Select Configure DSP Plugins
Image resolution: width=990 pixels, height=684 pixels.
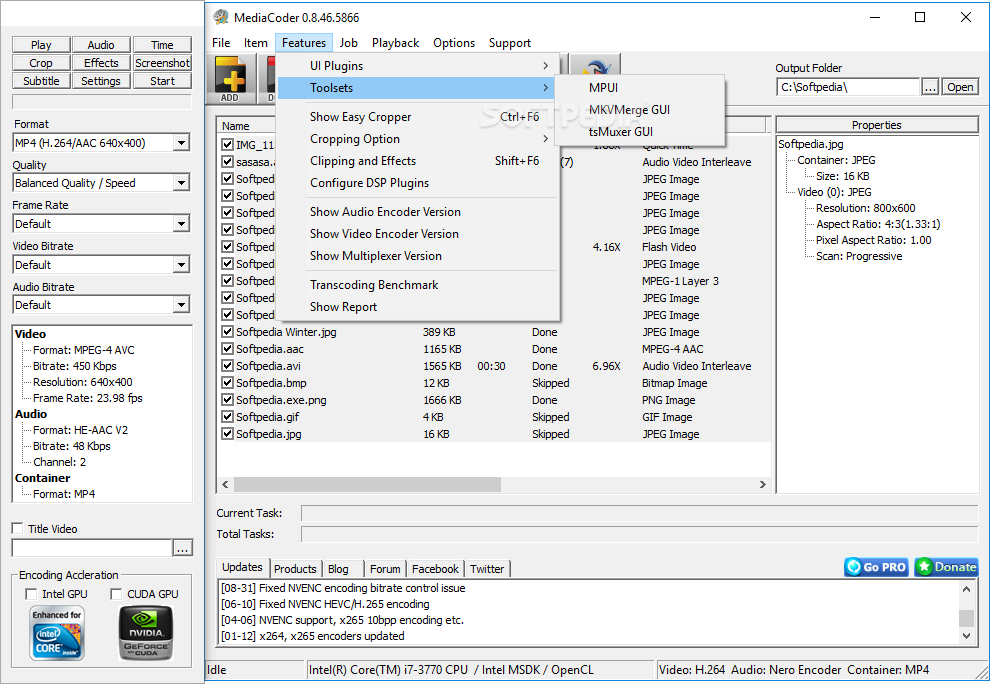tap(418, 183)
